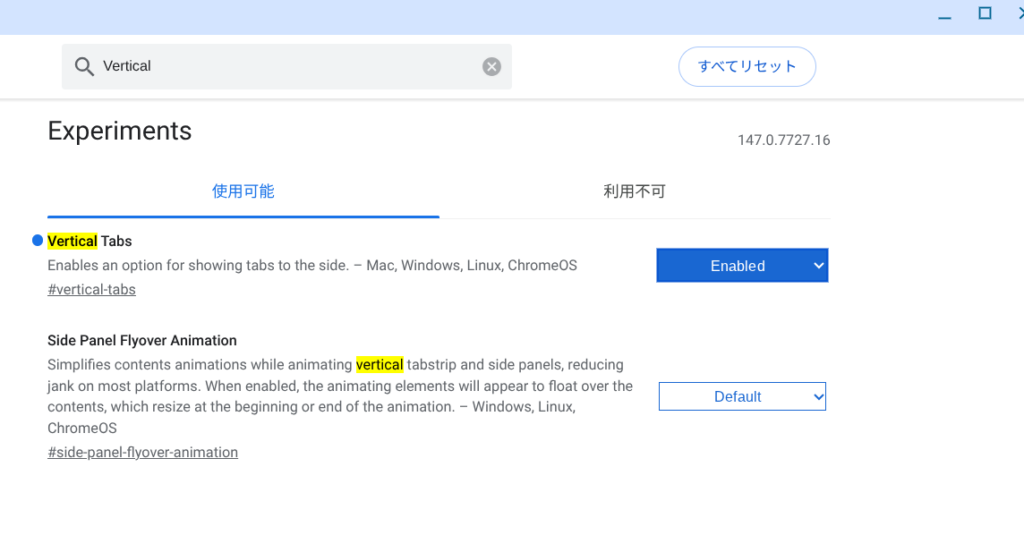Switch to the 使用可能 tab
The width and height of the screenshot is (1024, 535).
(x=243, y=191)
